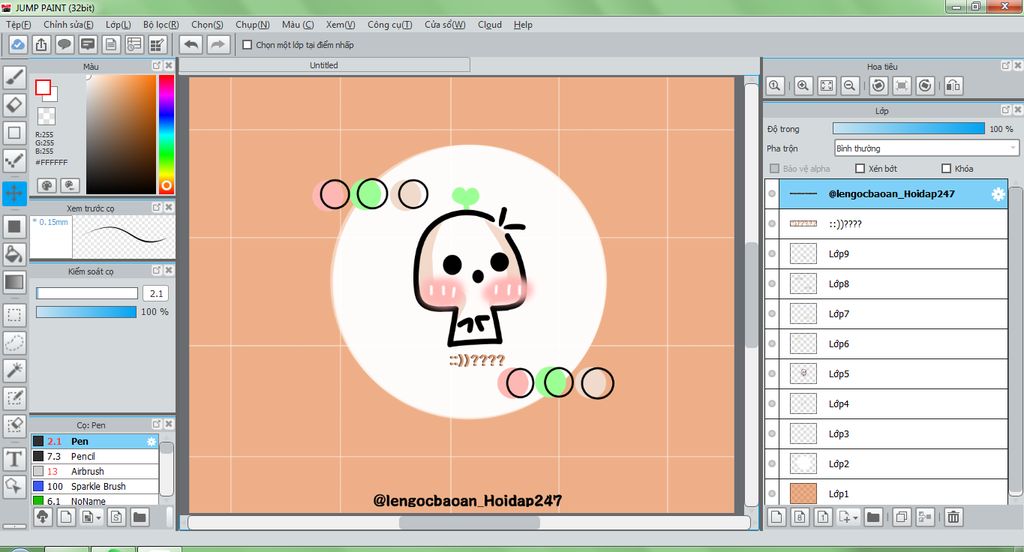Toggle visibility of Lớp2 layer

772,464
